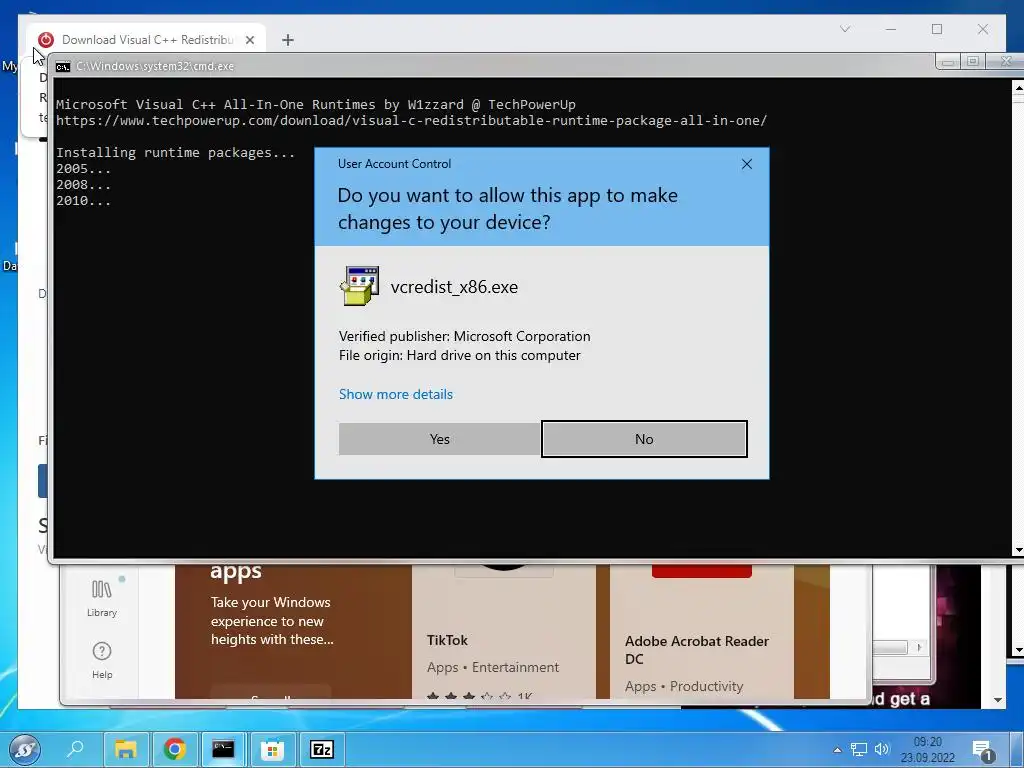Click browser page scrollbar down arrow
The width and height of the screenshot is (1024, 768).
[x=998, y=700]
